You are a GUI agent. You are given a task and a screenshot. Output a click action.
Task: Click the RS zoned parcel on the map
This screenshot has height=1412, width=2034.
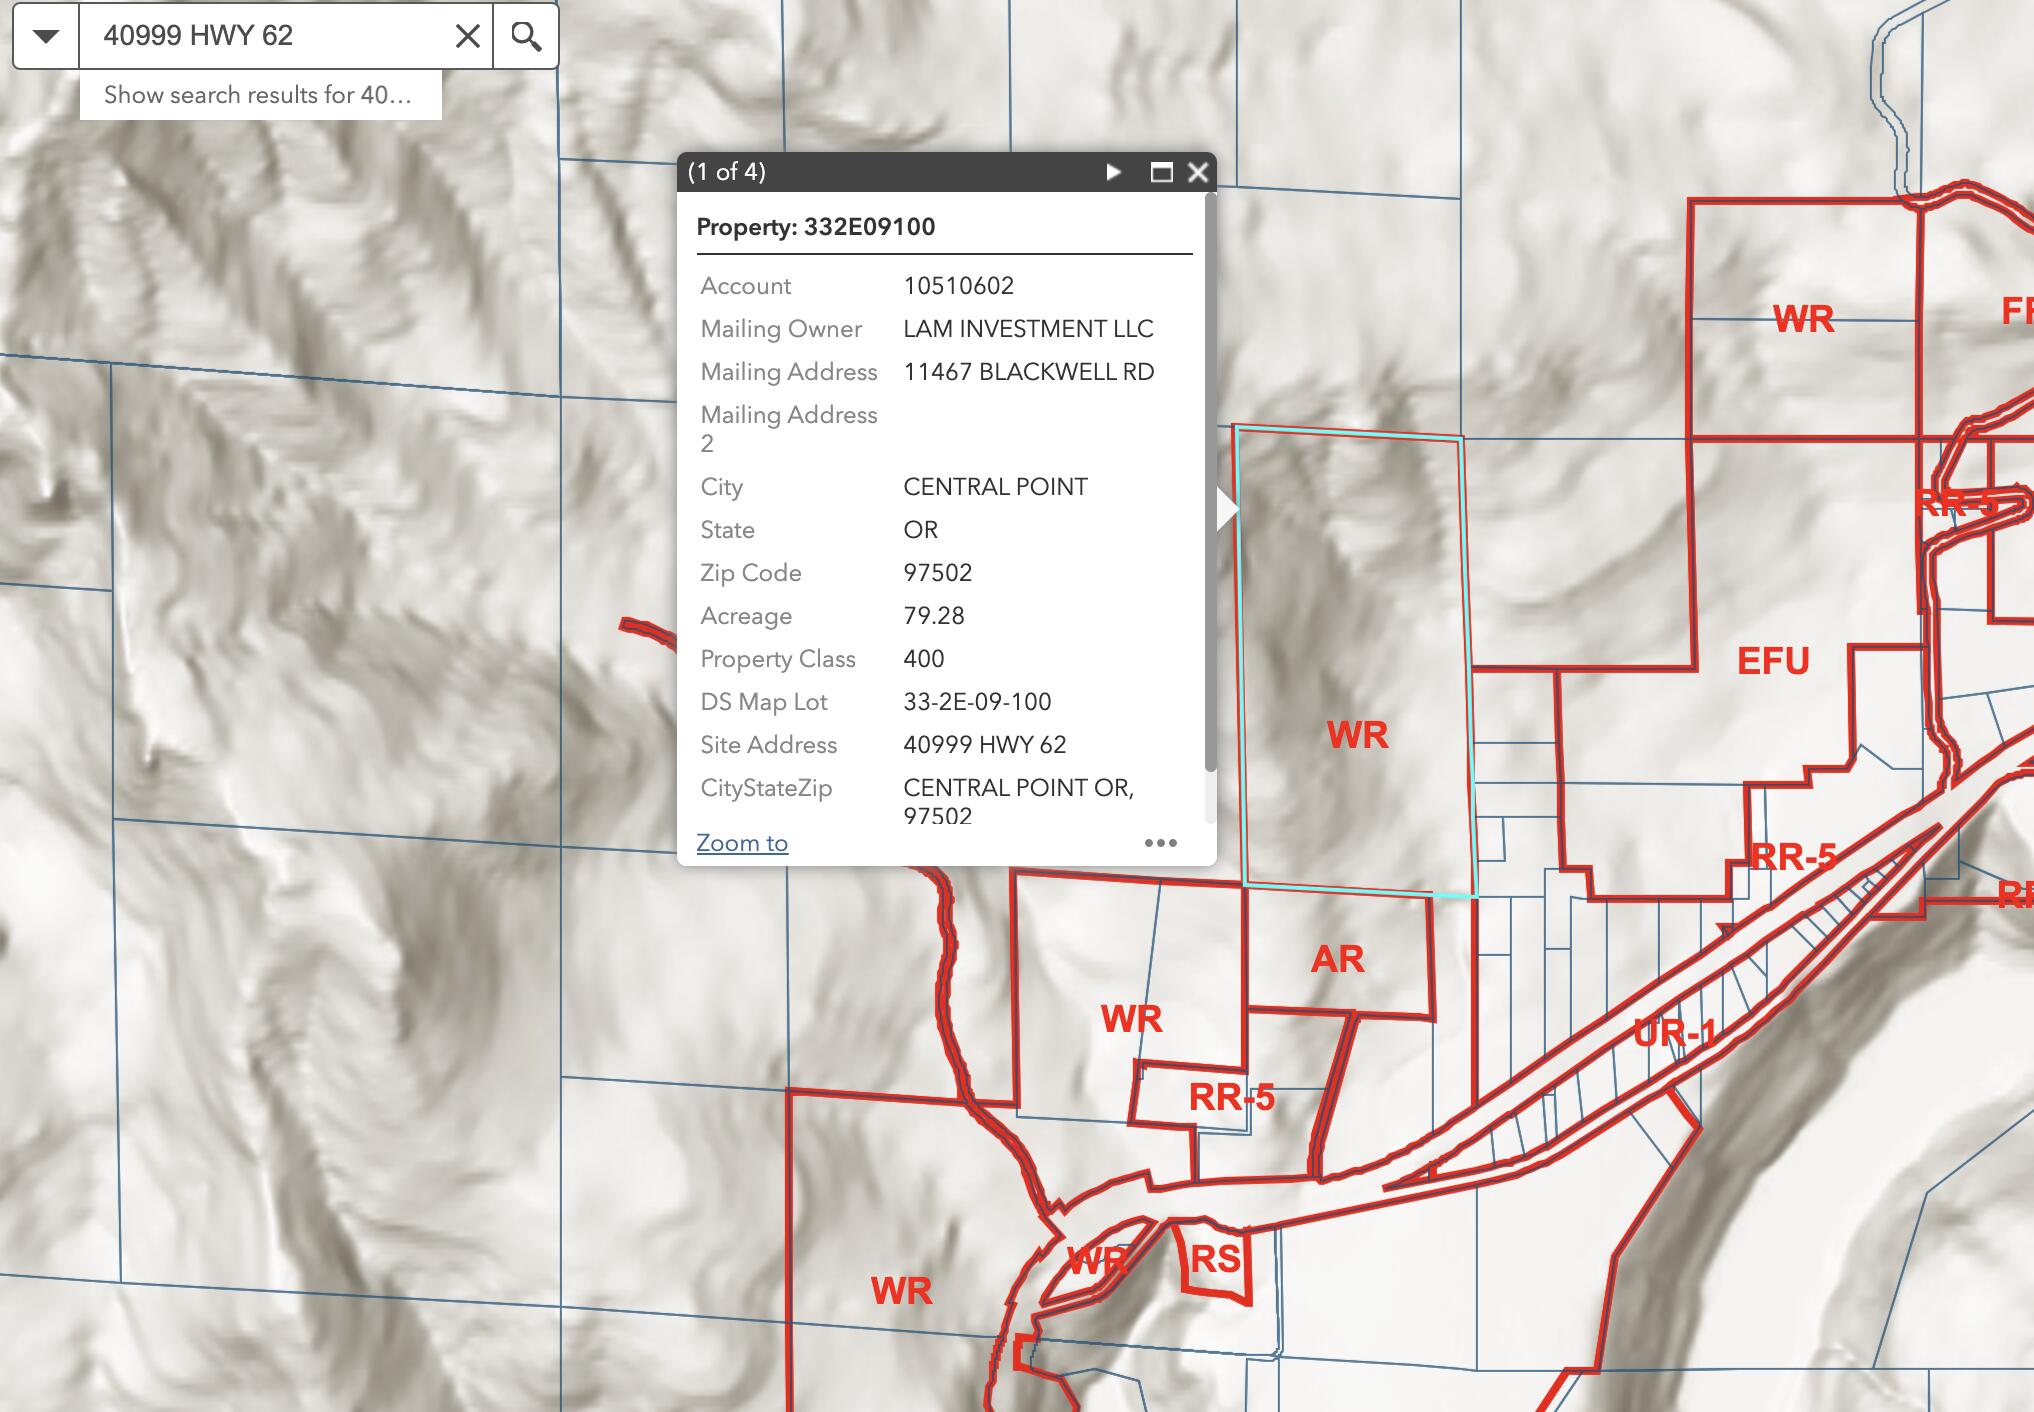point(1215,1260)
